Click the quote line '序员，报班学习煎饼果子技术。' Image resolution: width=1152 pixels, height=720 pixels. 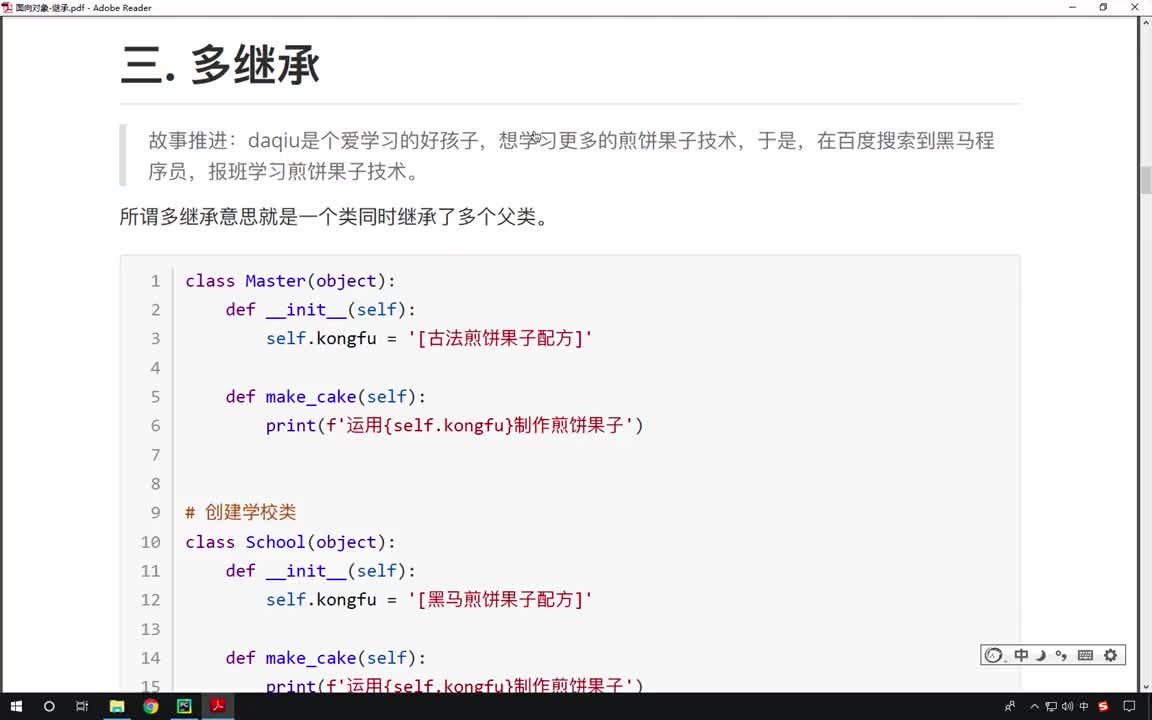pyautogui.click(x=284, y=171)
